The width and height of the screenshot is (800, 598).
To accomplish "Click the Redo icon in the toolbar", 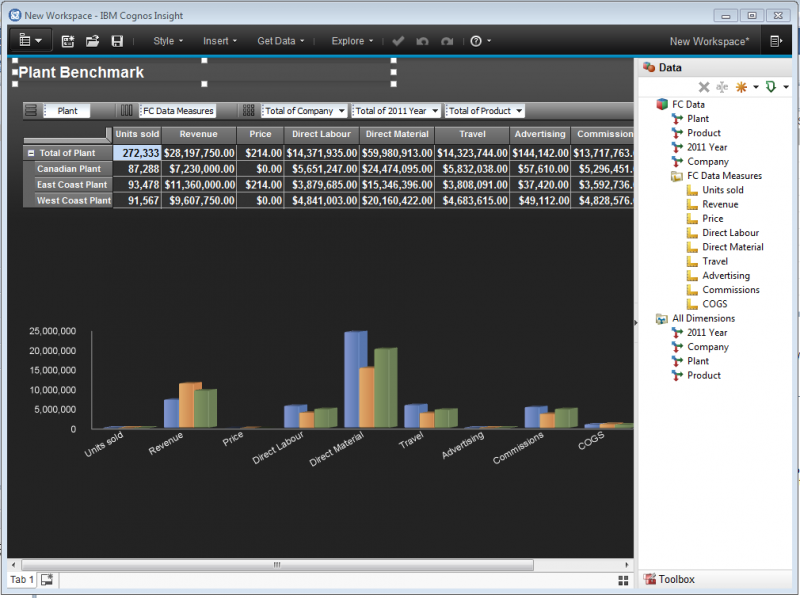I will (x=446, y=40).
